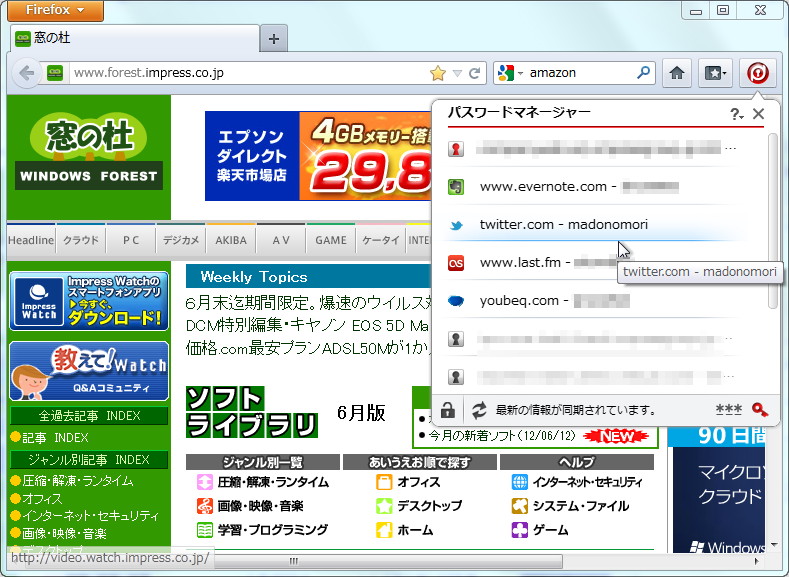Open sidebar 圧縮・解凍・ランタイム link
This screenshot has width=789, height=577.
[x=77, y=481]
